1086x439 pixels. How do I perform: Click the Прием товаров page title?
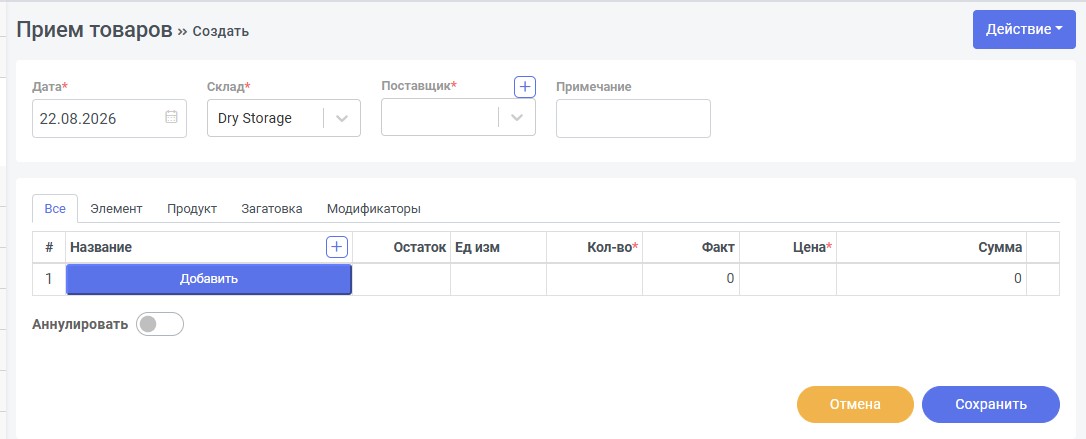(x=94, y=30)
